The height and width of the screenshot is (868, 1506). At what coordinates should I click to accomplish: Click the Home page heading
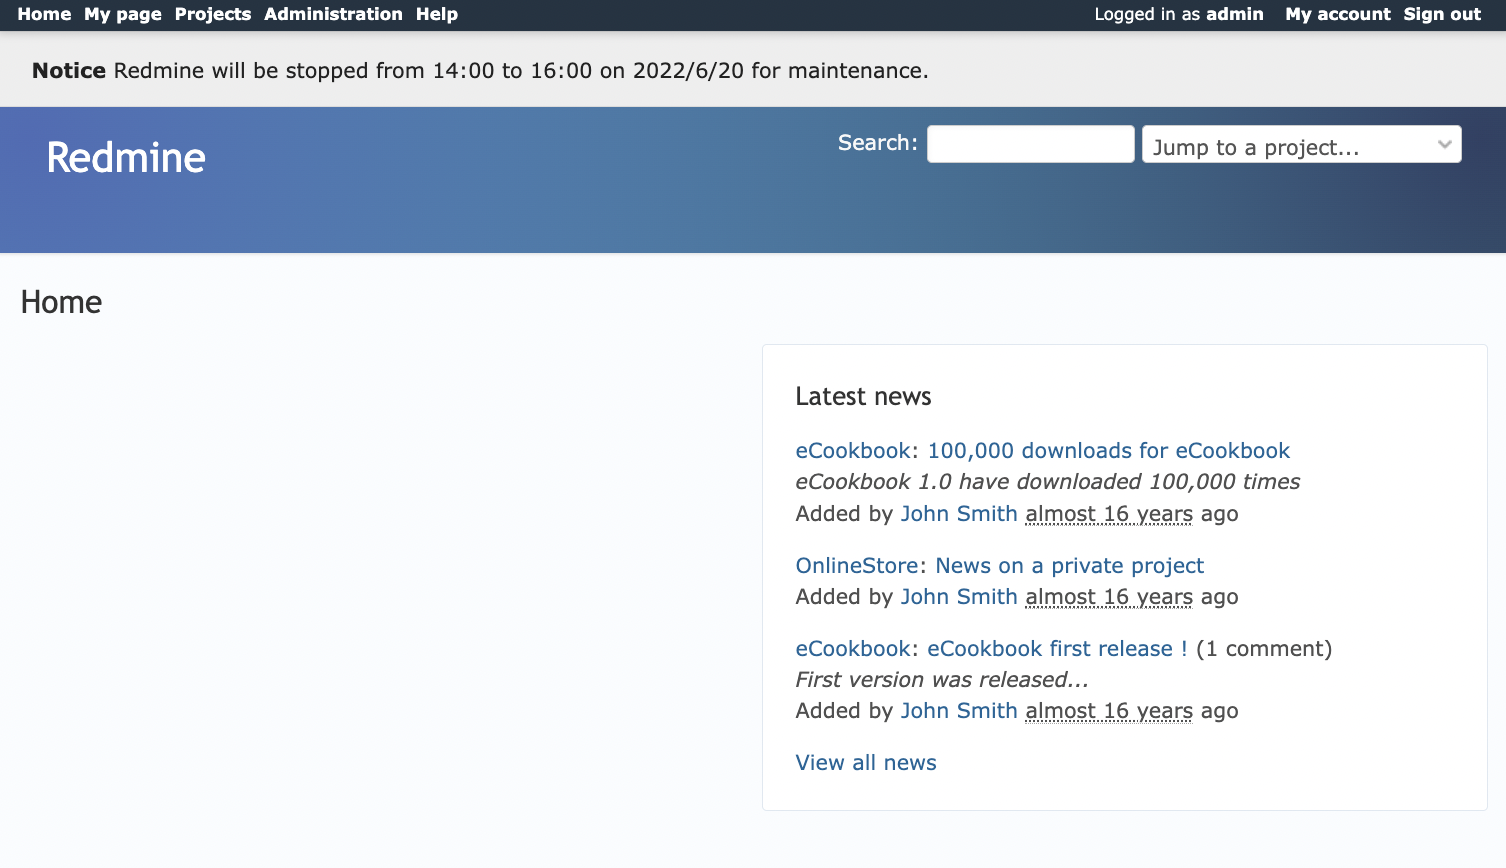61,302
